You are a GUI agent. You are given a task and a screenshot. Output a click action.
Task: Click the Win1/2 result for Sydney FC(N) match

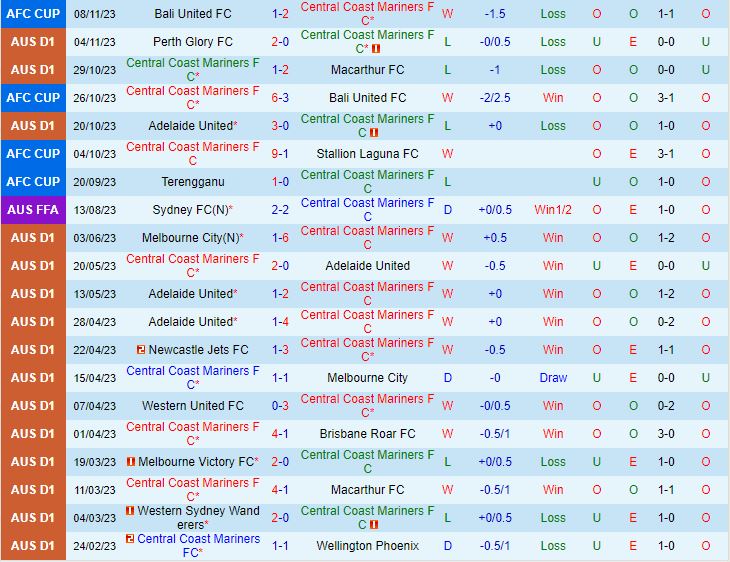pyautogui.click(x=553, y=210)
